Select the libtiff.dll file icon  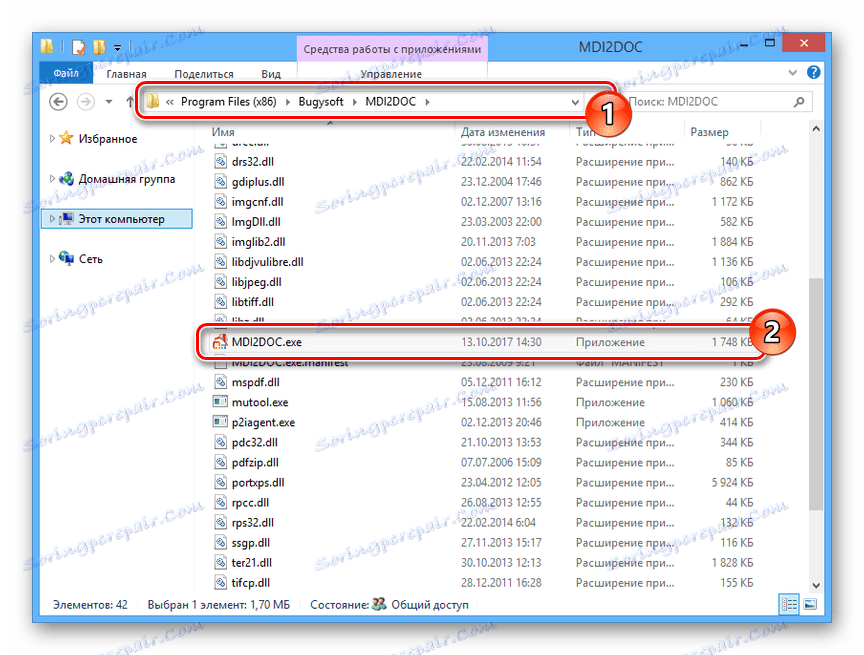click(220, 302)
